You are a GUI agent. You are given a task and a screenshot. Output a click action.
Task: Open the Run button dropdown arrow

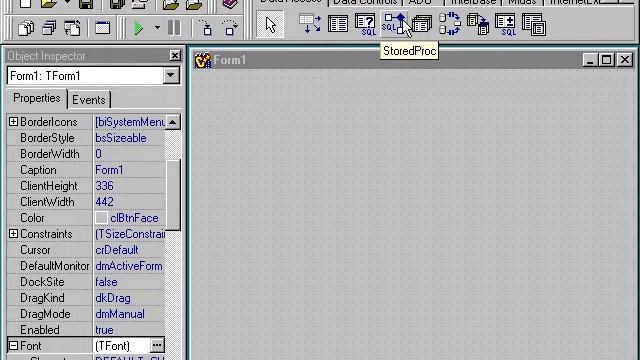pyautogui.click(x=157, y=28)
